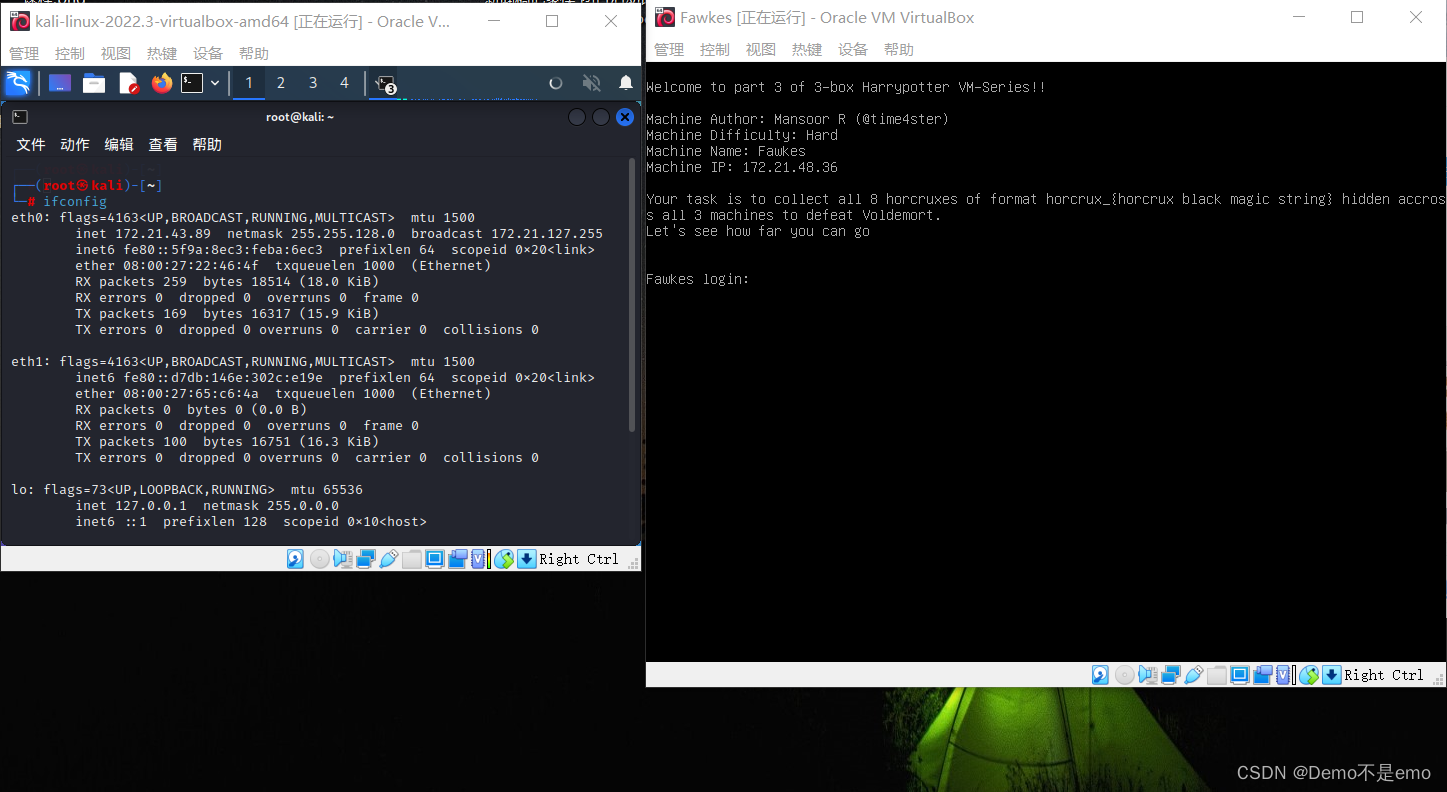Viewport: 1447px width, 792px height.
Task: Select the running terminal taskbar button
Action: click(x=385, y=84)
